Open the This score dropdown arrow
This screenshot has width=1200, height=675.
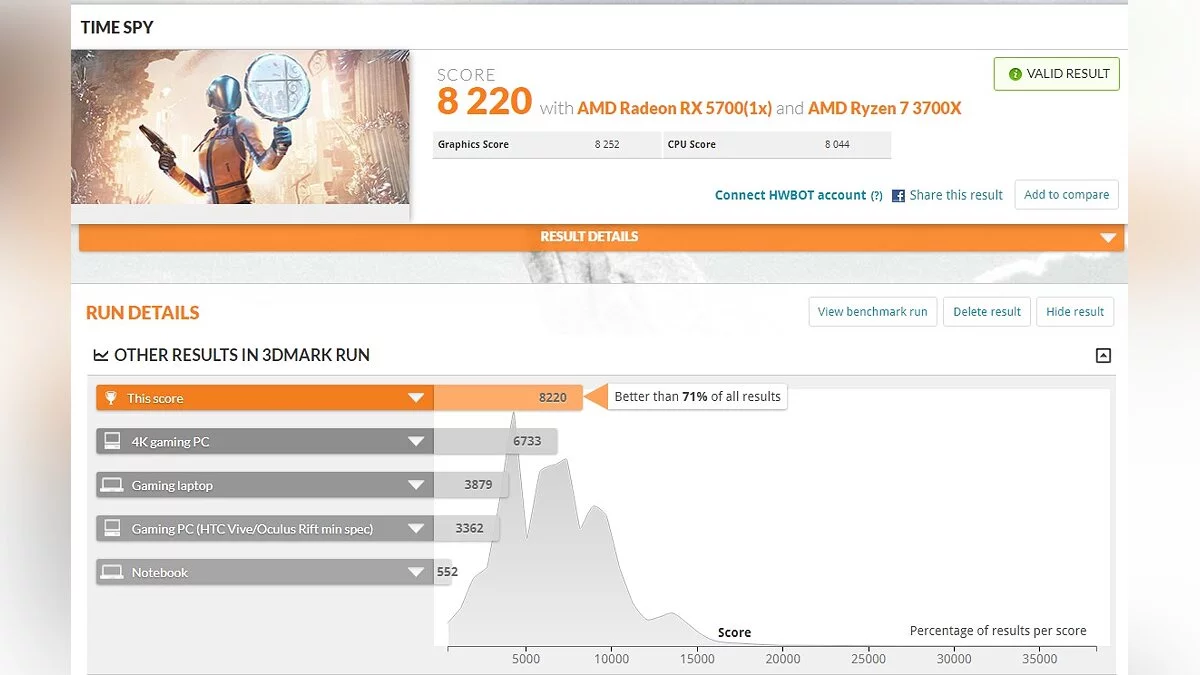pyautogui.click(x=416, y=398)
